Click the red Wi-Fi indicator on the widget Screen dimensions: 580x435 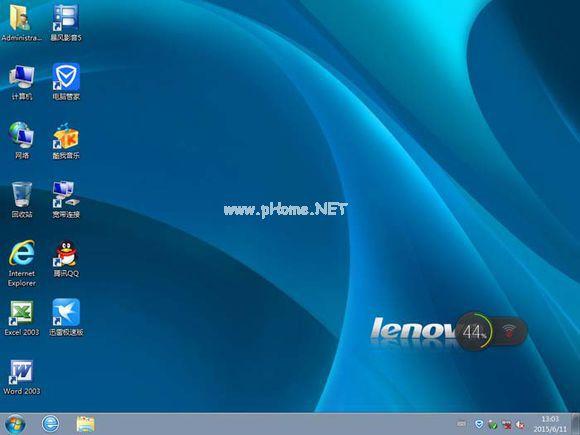tap(509, 331)
